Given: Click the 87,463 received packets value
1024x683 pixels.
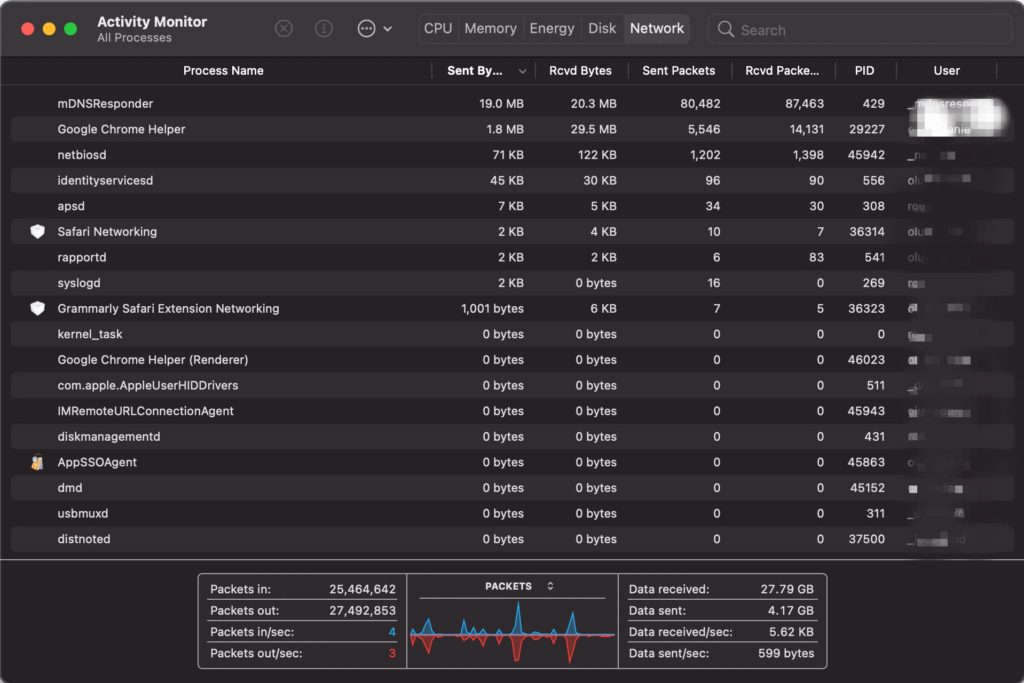Looking at the screenshot, I should [804, 104].
